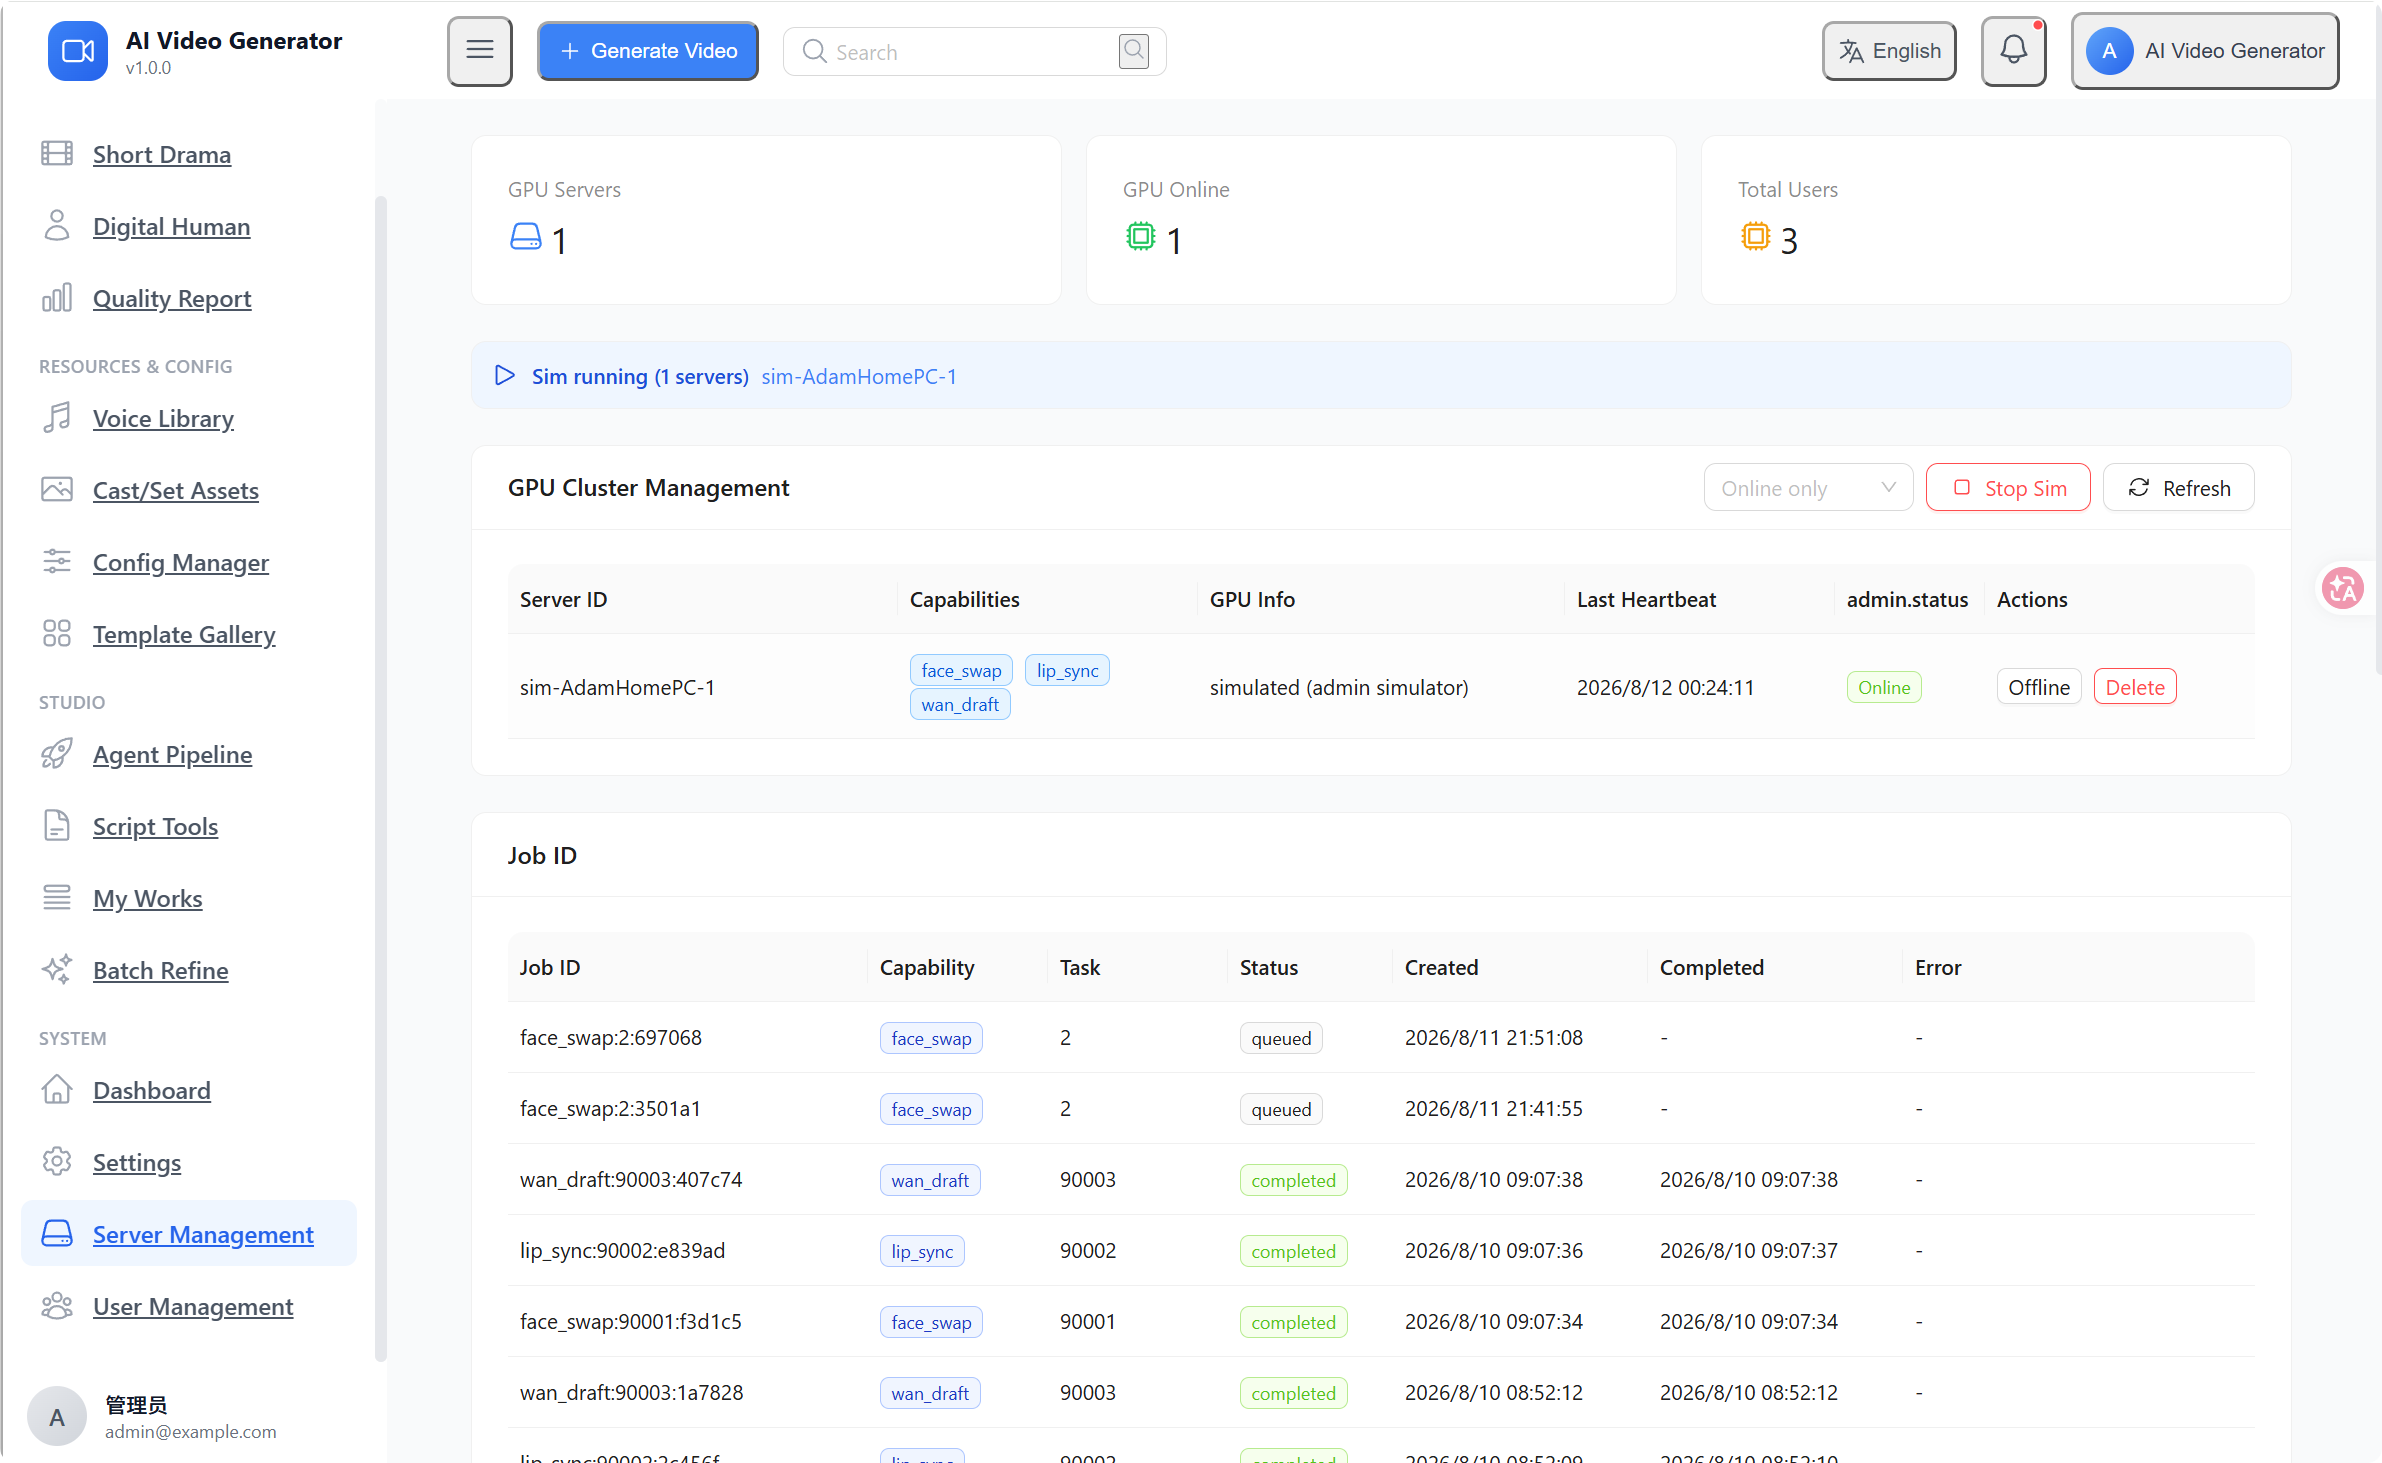Click the Agent Pipeline rocket icon
Viewport: 2382px width, 1463px height.
pos(57,754)
